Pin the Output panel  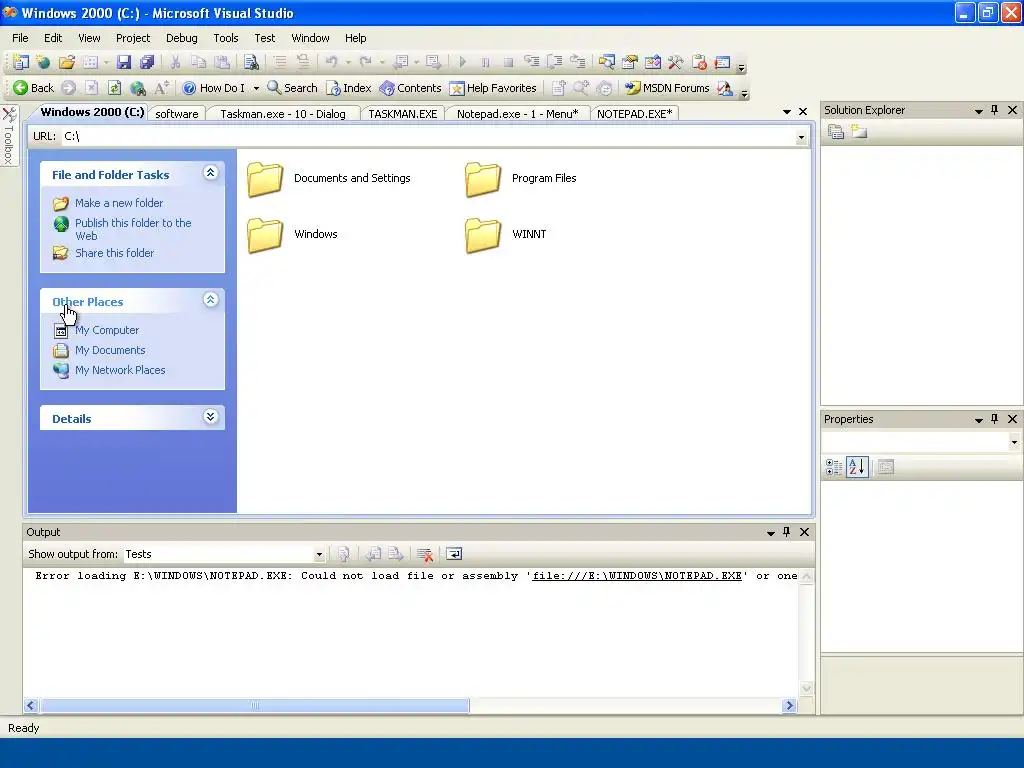click(787, 532)
